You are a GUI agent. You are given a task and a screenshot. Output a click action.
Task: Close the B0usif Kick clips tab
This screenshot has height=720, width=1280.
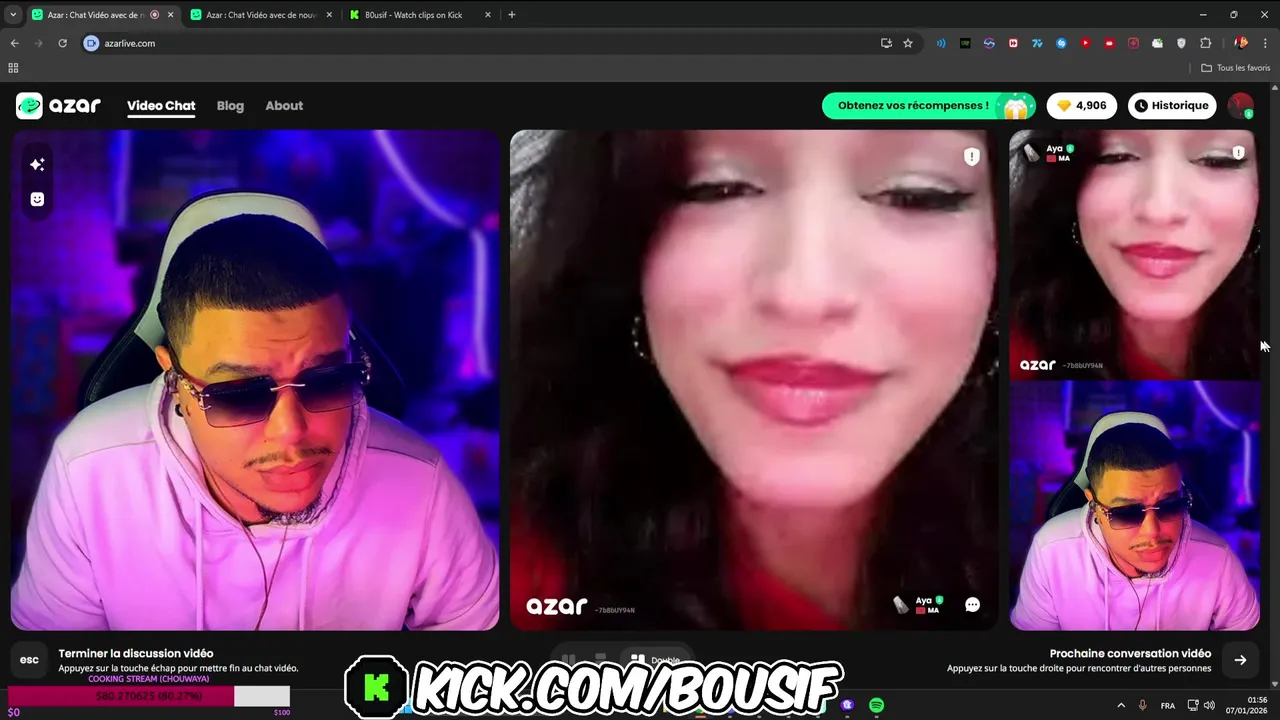tap(488, 15)
